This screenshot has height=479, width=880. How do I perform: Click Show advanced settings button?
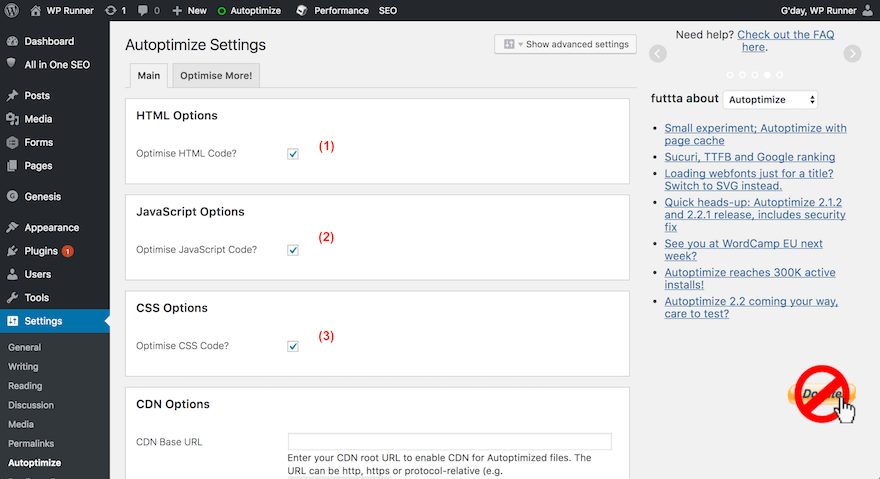[565, 44]
